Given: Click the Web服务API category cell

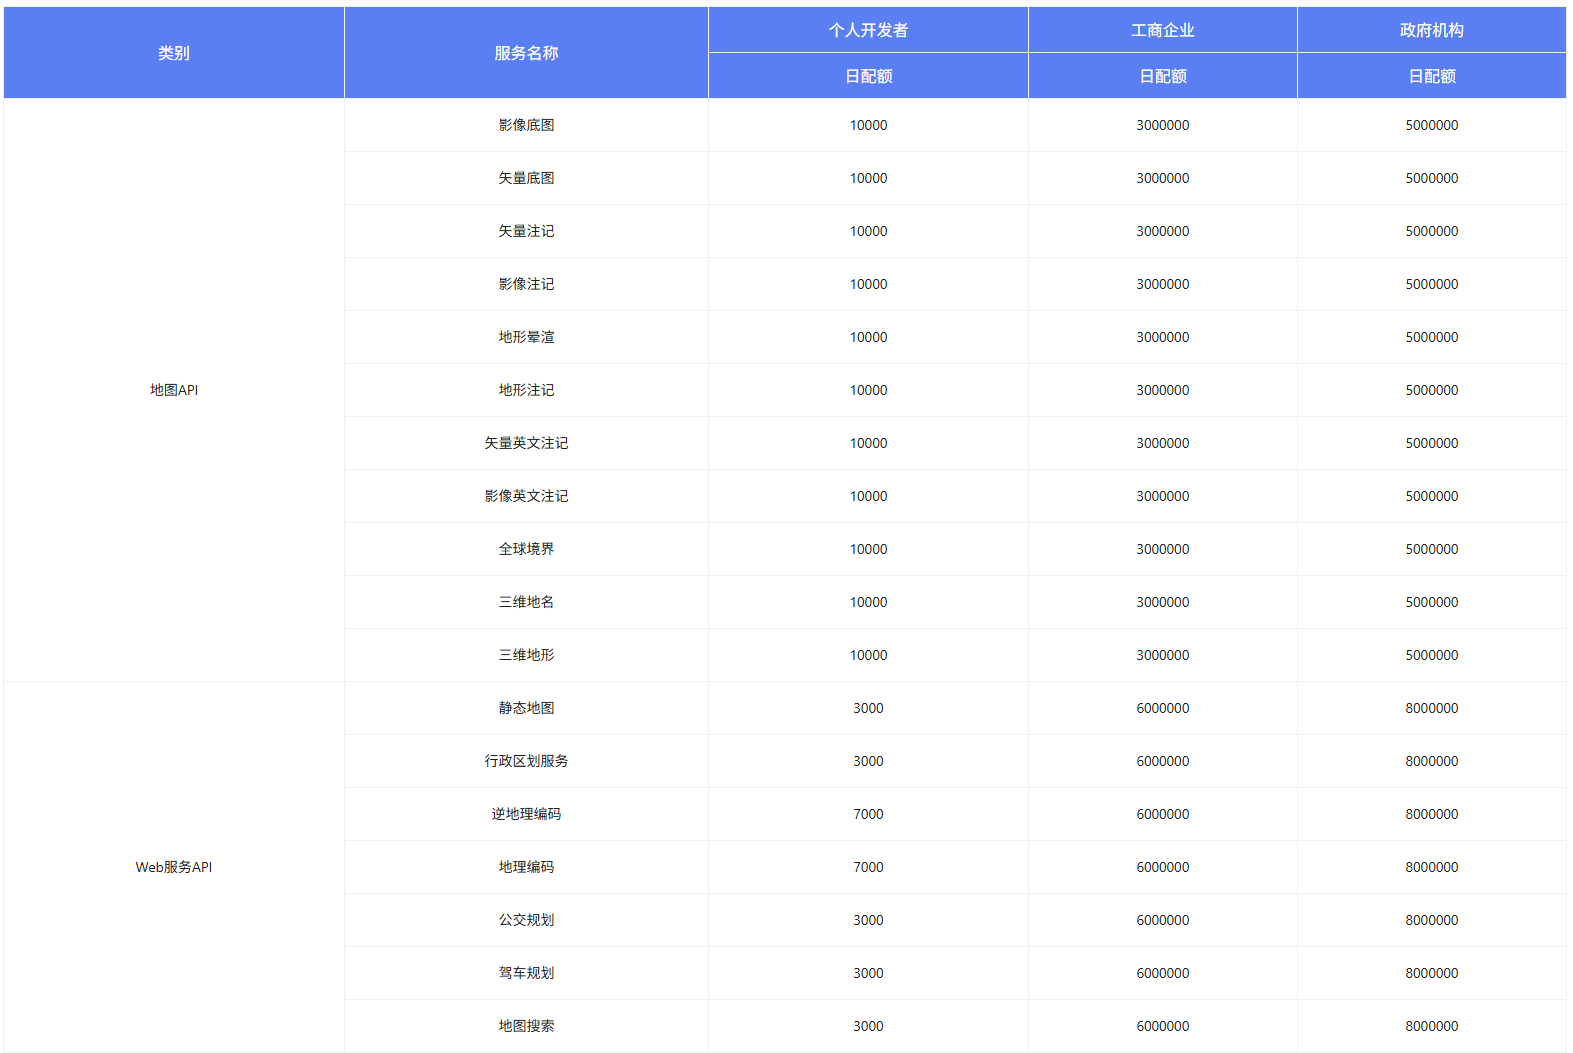Looking at the screenshot, I should 174,867.
